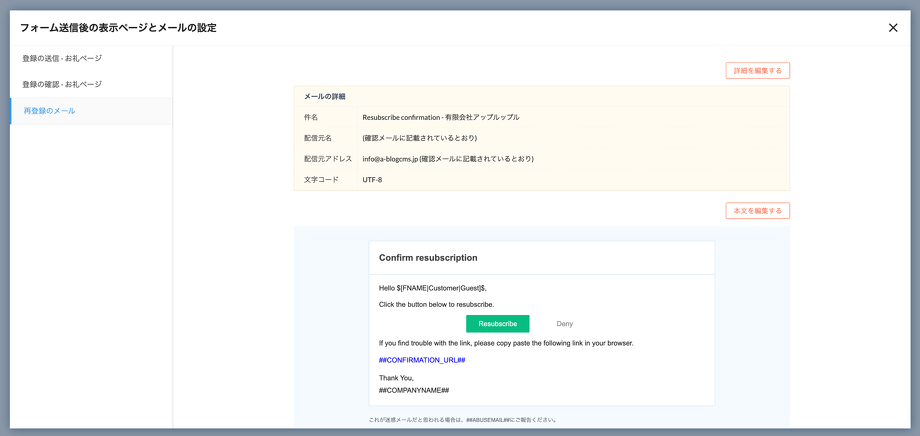The height and width of the screenshot is (436, 920).
Task: Click the ##ABUSEMAIL## footer notice
Action: (463, 420)
